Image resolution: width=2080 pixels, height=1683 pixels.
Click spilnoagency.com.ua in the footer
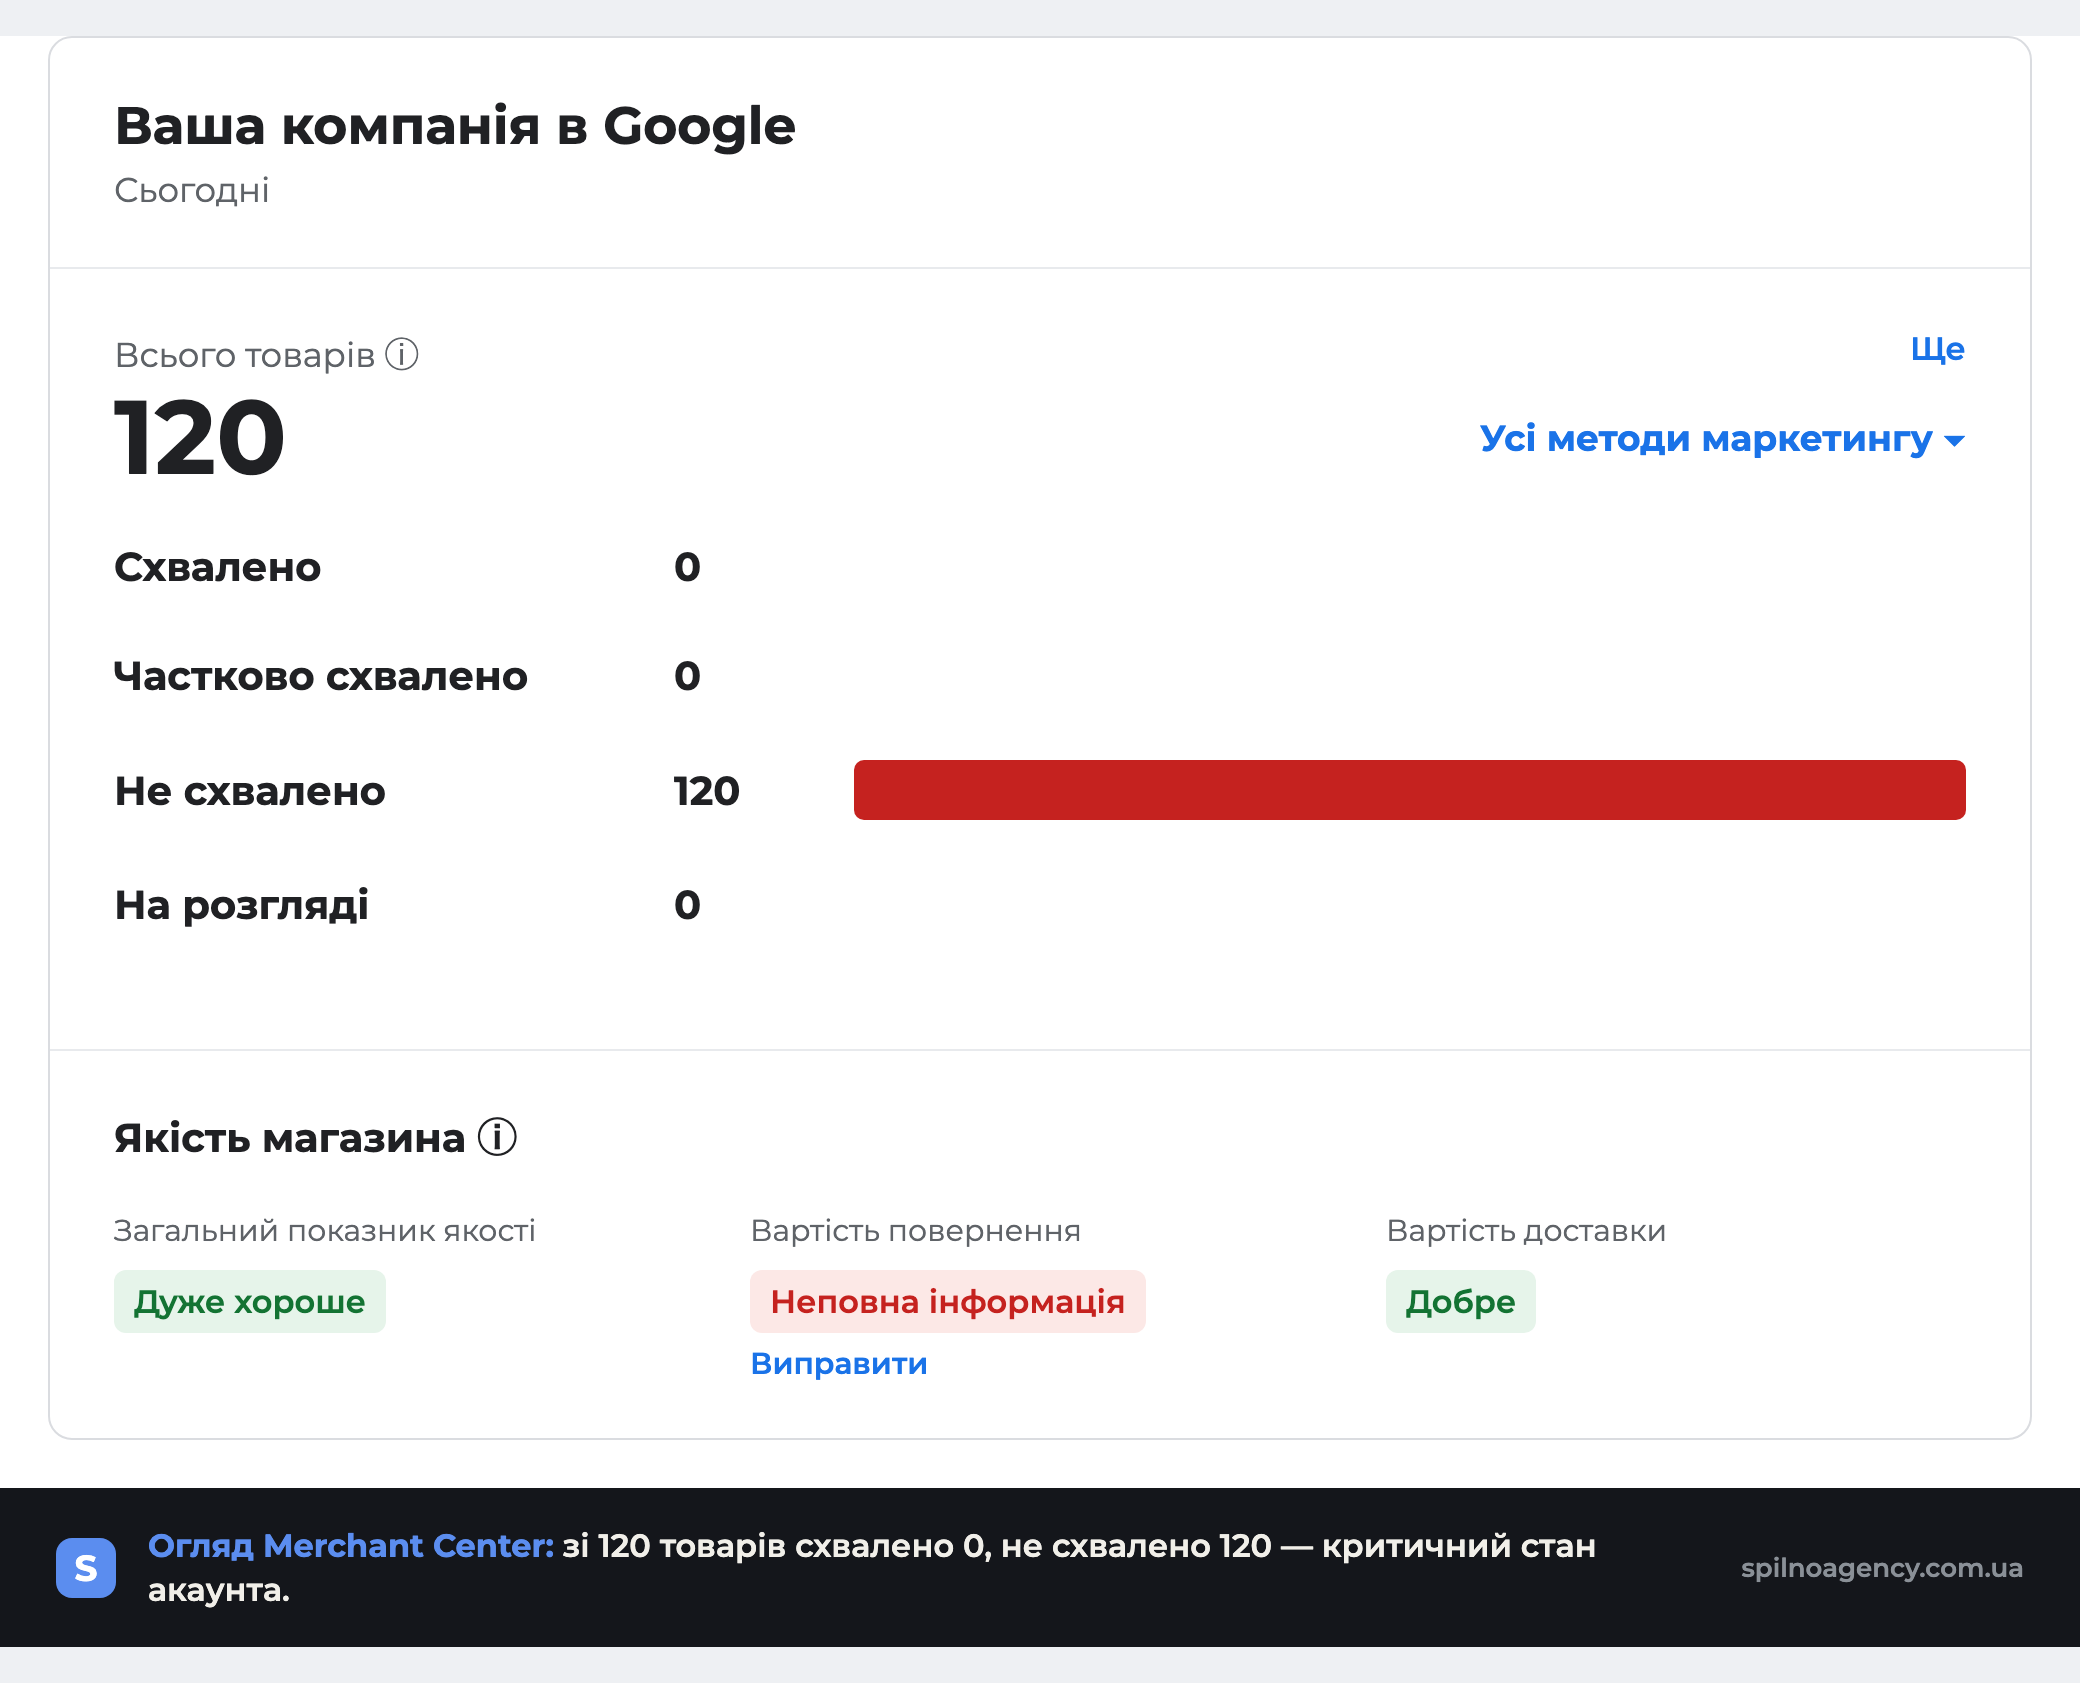tap(1882, 1567)
